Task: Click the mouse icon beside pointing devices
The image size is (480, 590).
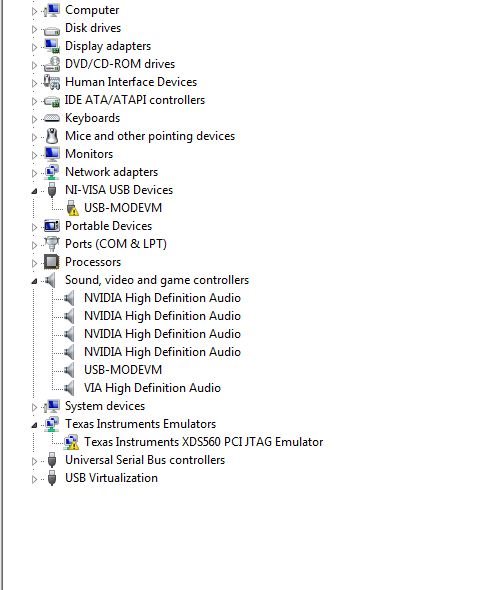Action: tap(52, 136)
